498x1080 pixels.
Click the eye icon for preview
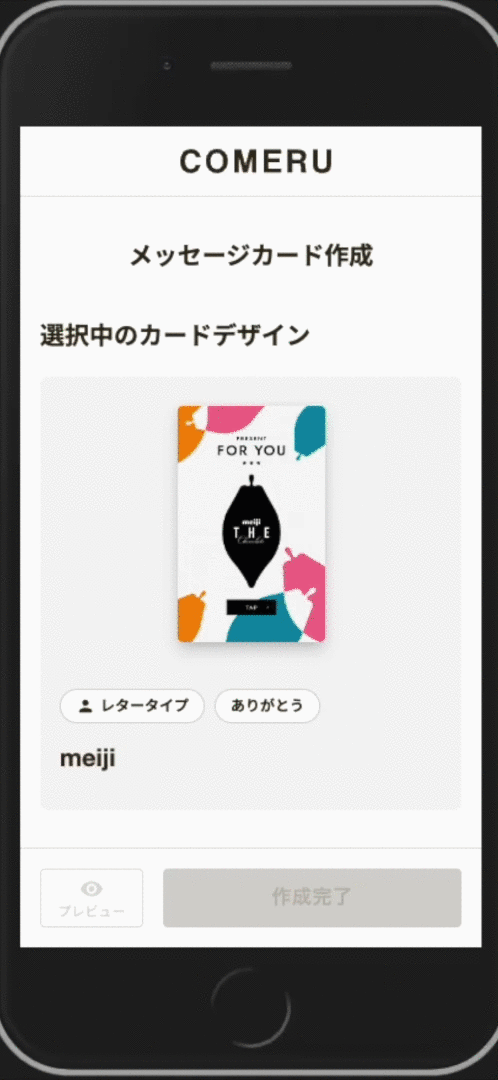[x=92, y=888]
